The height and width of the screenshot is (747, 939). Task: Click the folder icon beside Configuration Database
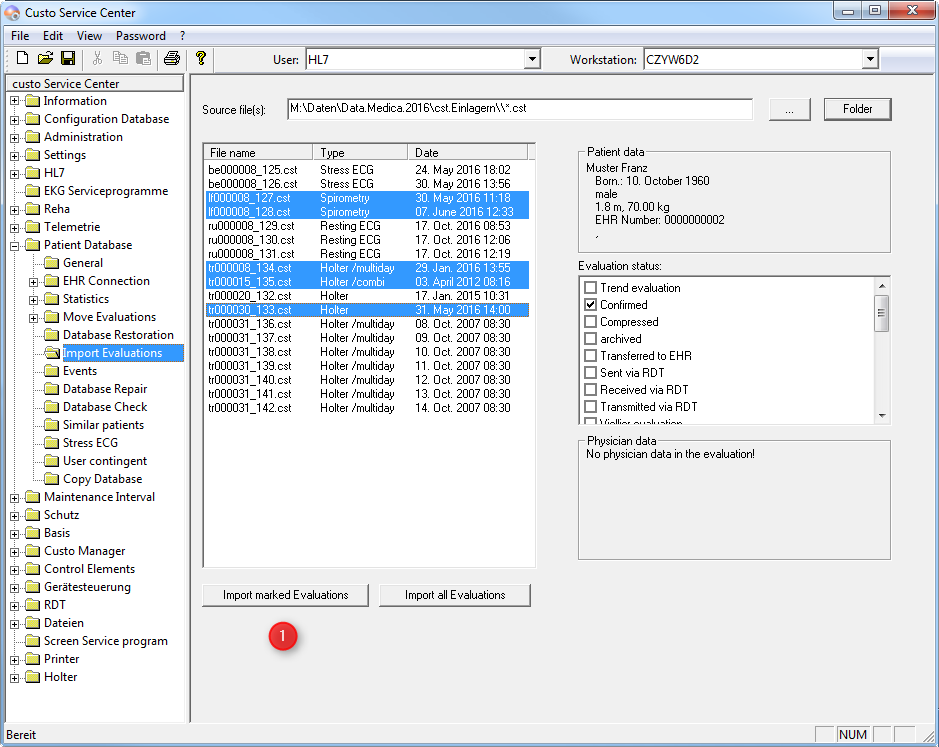point(33,119)
